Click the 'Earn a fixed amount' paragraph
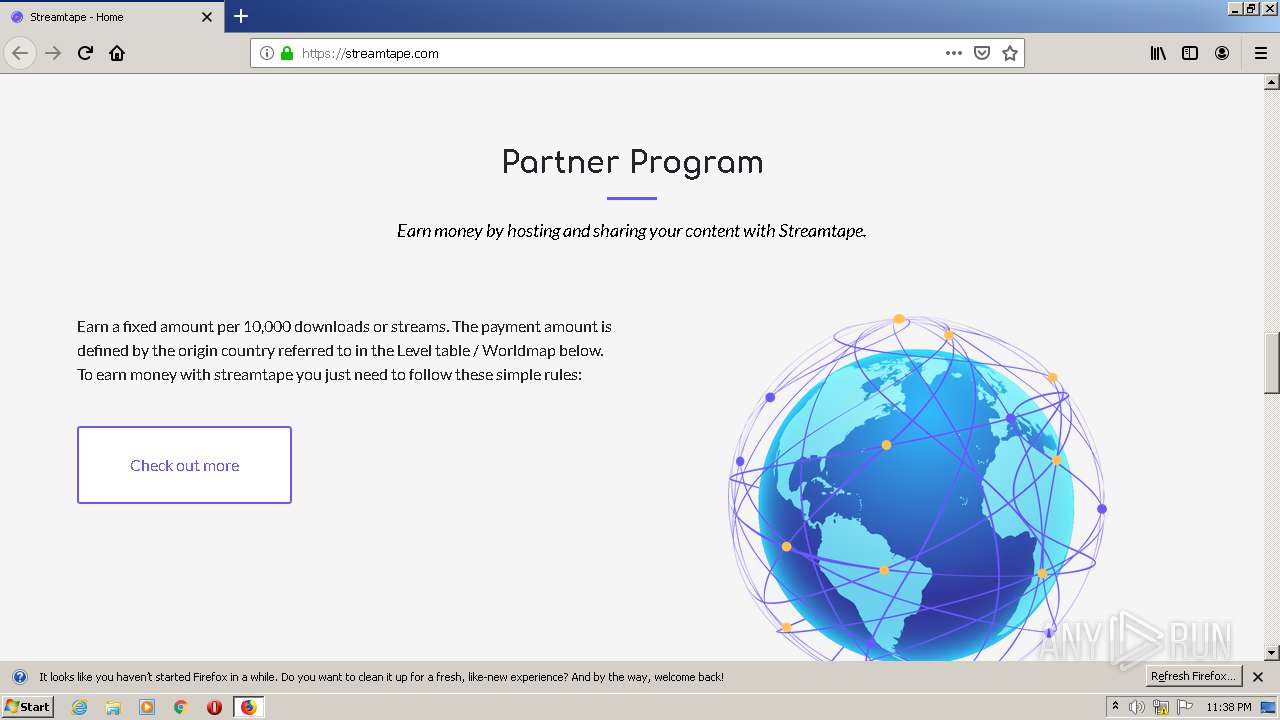This screenshot has height=720, width=1280. [x=345, y=351]
